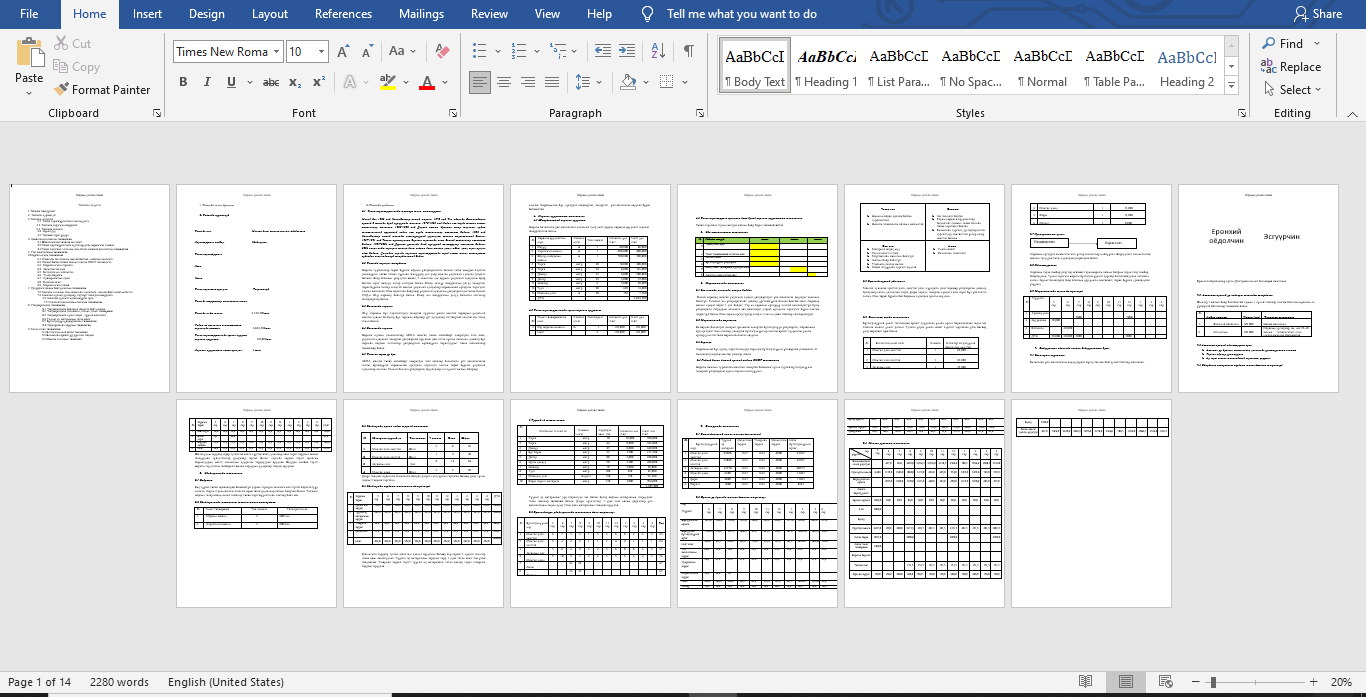
Task: Apply the No Spacing style
Action: pyautogui.click(x=971, y=66)
